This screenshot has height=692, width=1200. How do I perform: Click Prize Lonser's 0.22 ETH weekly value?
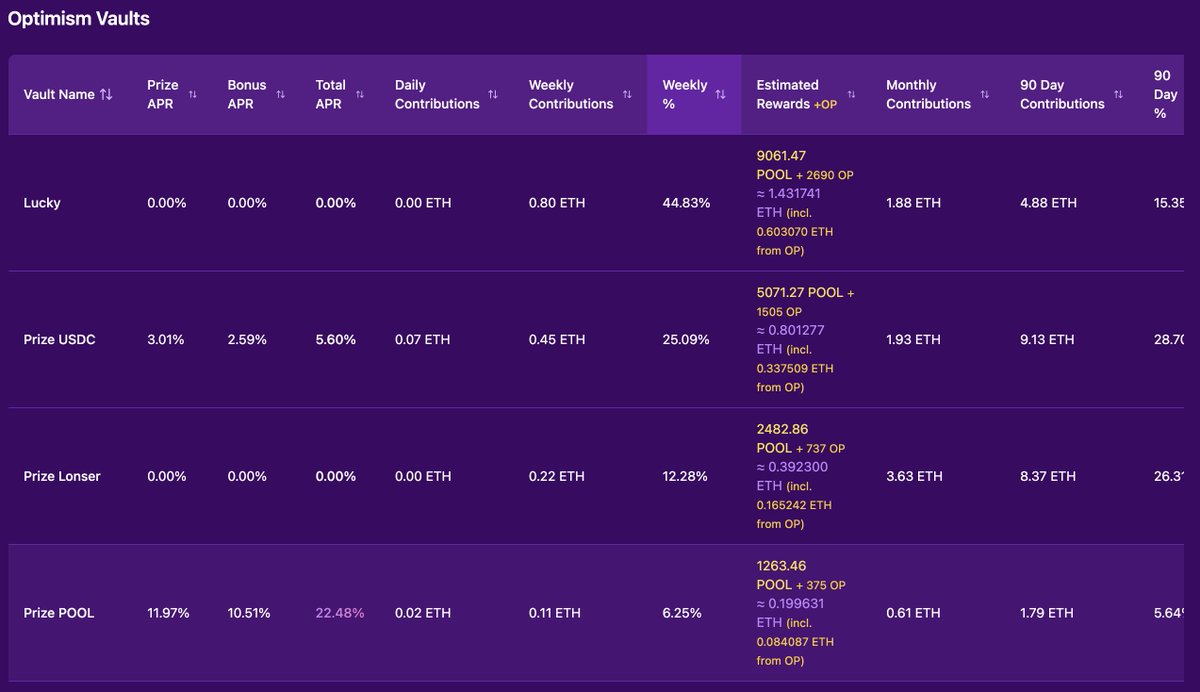557,477
